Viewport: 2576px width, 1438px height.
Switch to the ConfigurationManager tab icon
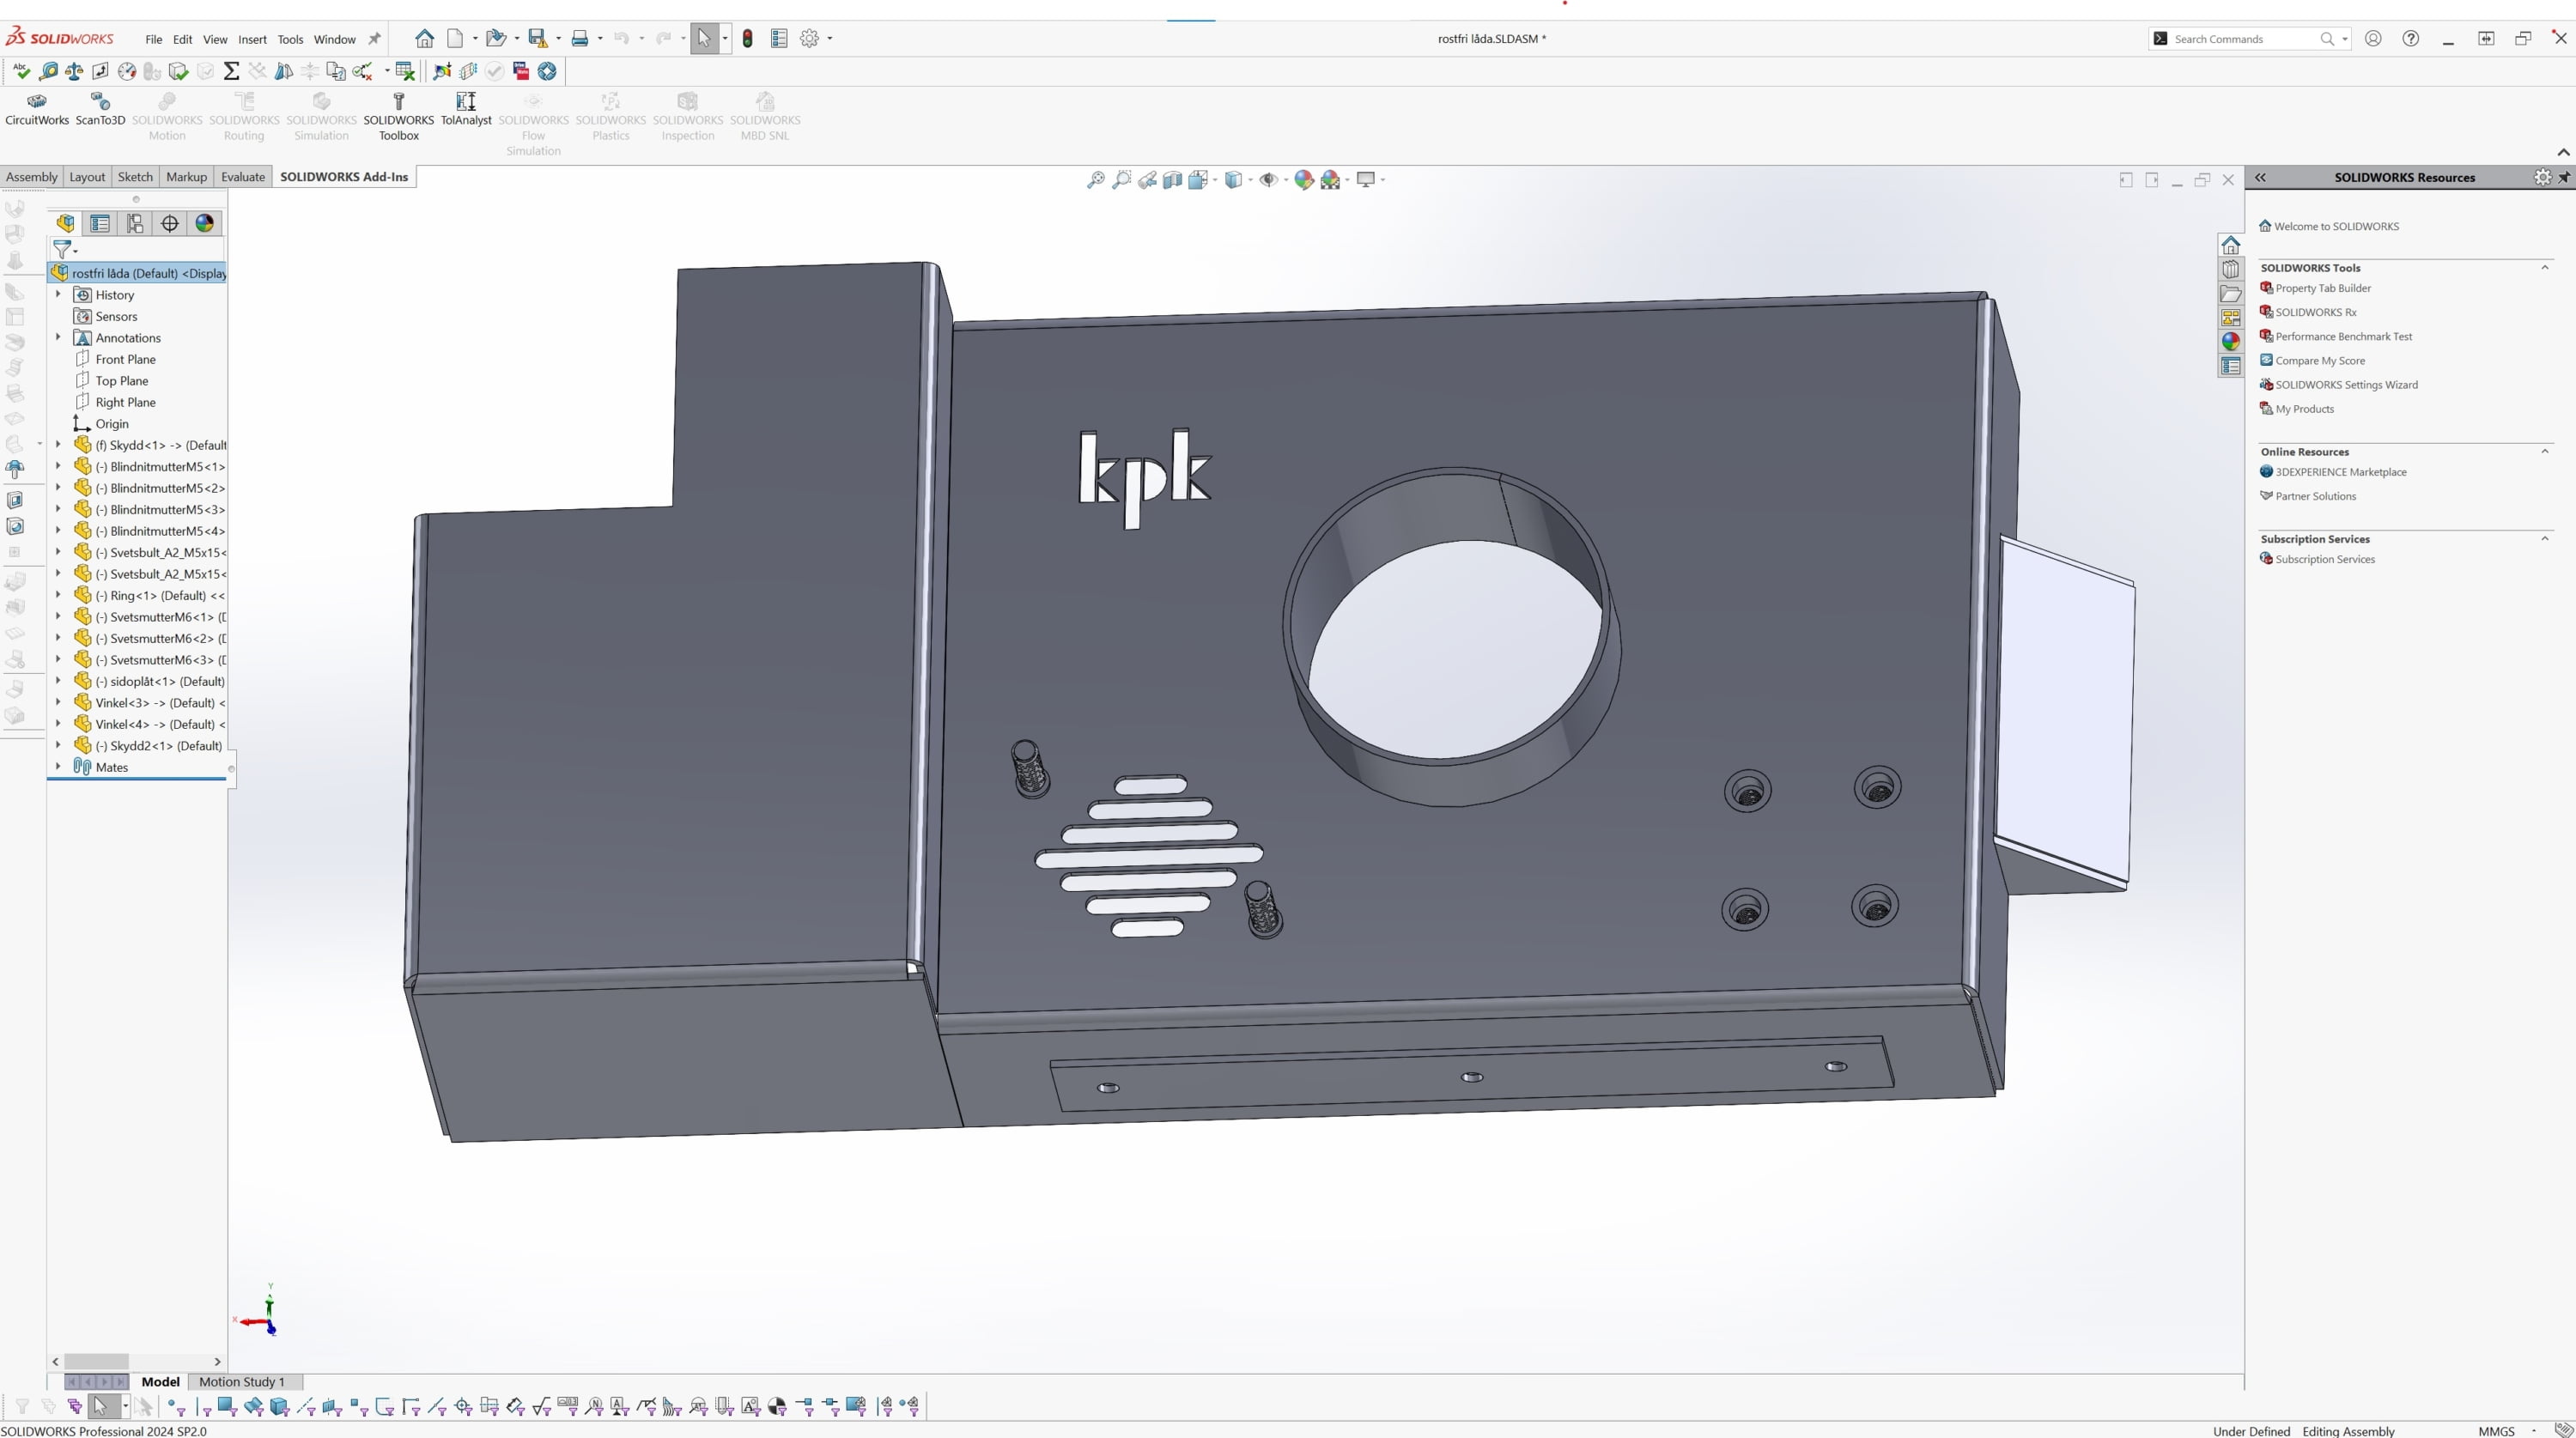(135, 223)
